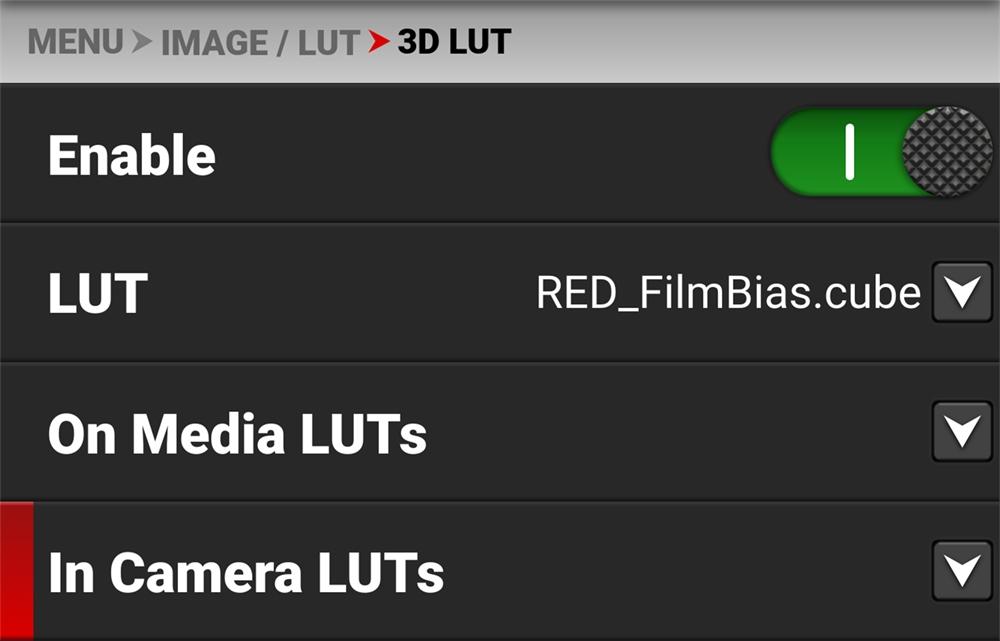This screenshot has height=641, width=1000.
Task: Click the LUT row label
Action: (98, 293)
